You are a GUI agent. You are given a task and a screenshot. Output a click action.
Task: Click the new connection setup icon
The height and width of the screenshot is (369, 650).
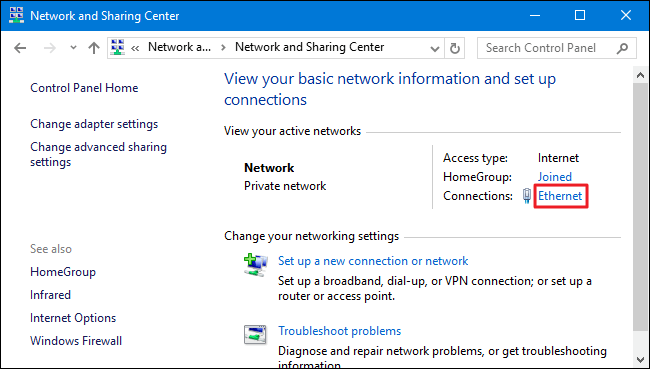(x=256, y=265)
